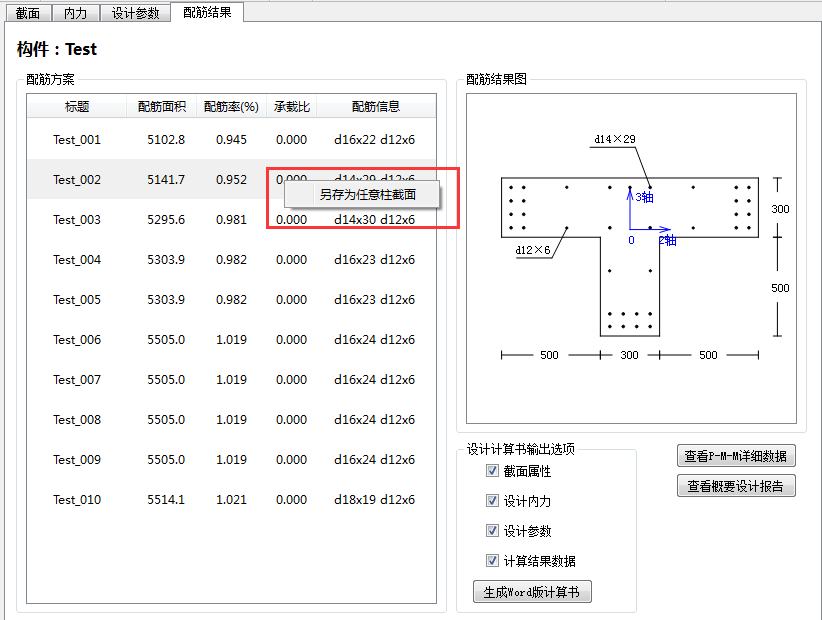Toggle the 设计内力 checkbox

492,501
